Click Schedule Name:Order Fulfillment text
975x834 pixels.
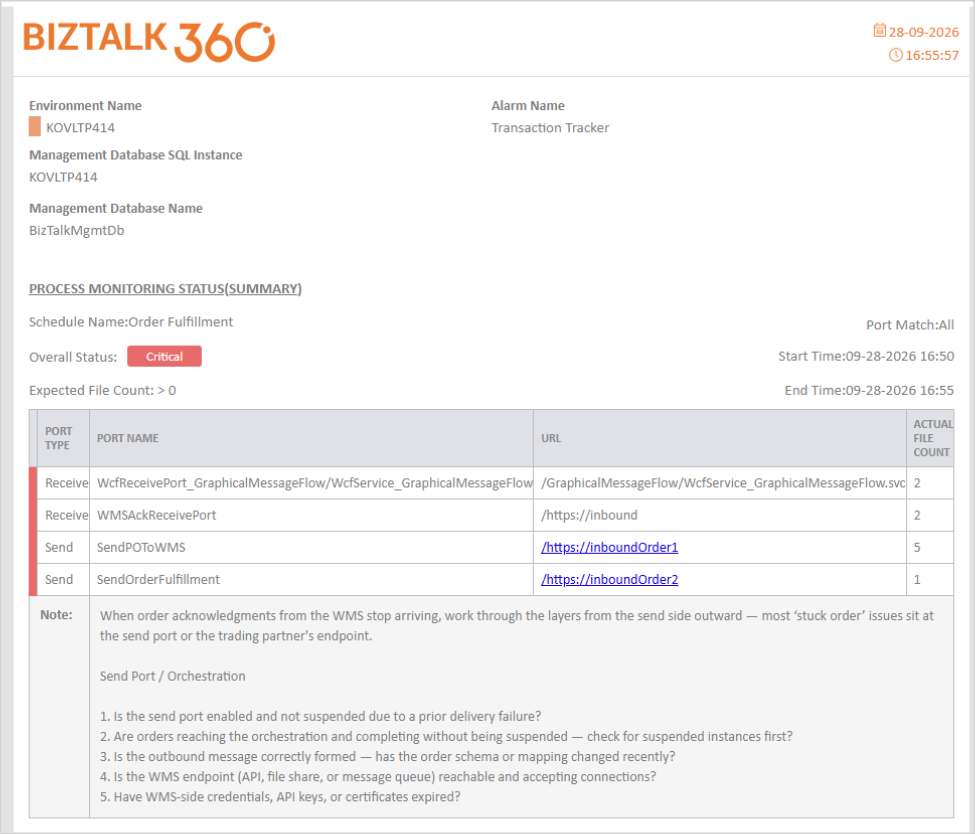(x=131, y=322)
